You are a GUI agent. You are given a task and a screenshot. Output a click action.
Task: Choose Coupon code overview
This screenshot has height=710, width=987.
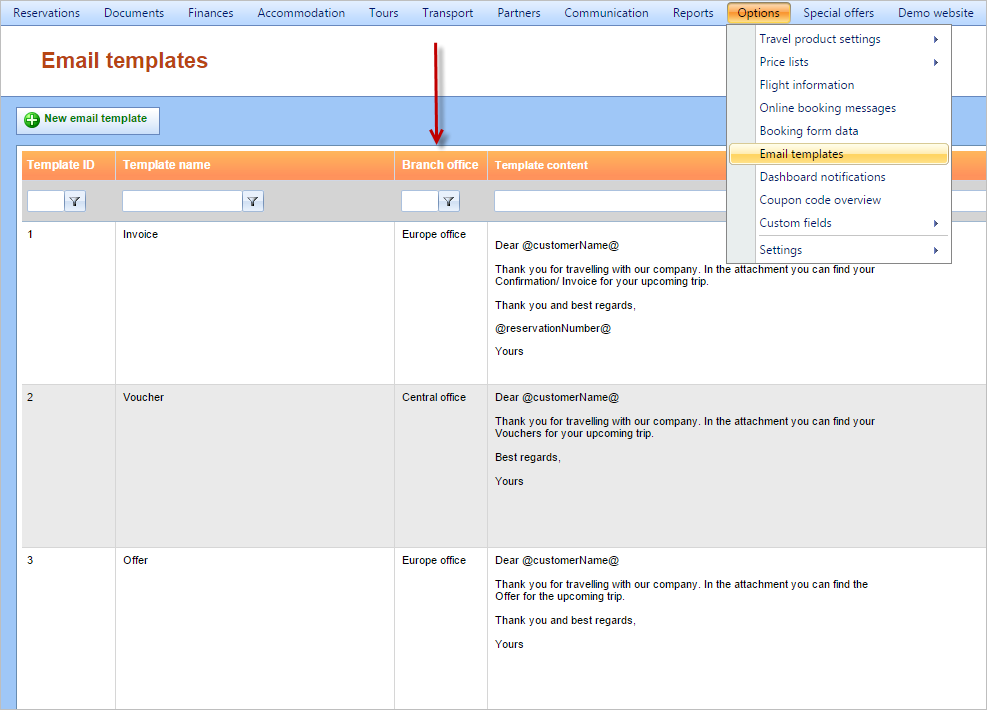click(x=839, y=200)
